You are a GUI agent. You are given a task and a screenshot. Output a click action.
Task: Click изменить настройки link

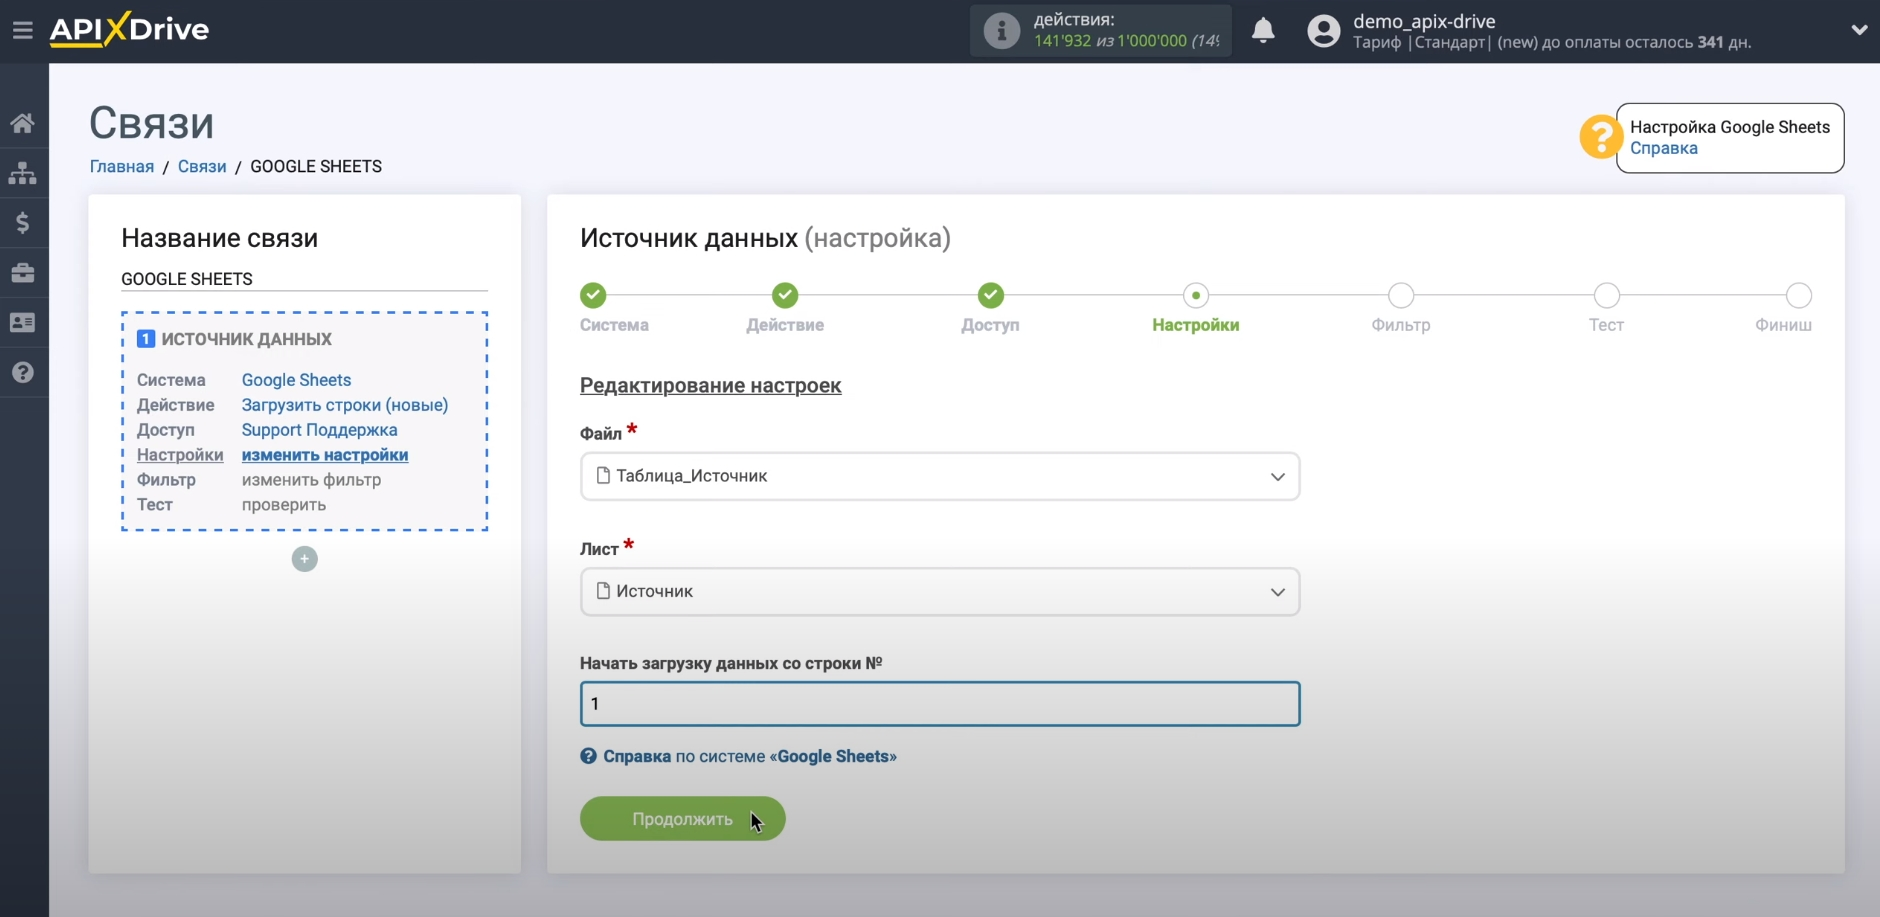pyautogui.click(x=325, y=455)
